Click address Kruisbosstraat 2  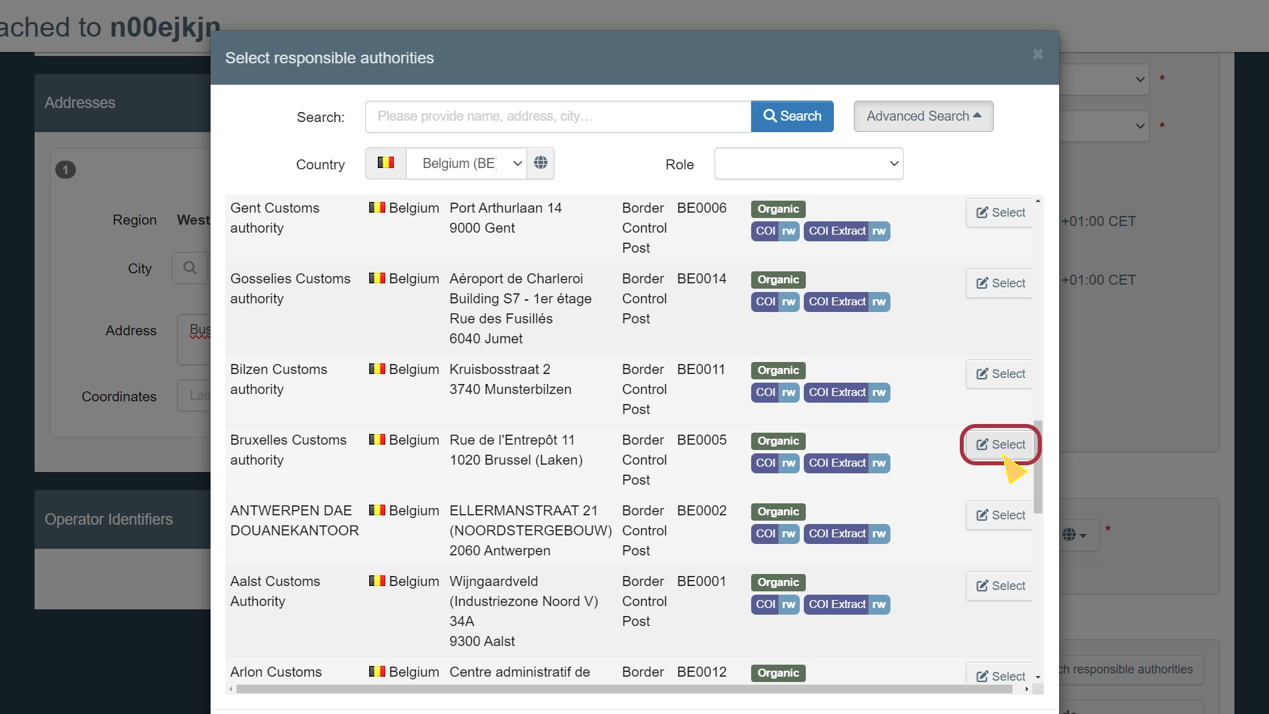(x=500, y=369)
